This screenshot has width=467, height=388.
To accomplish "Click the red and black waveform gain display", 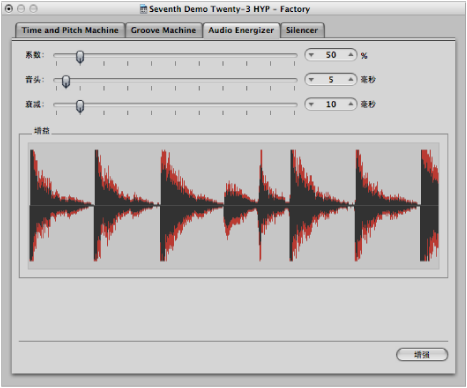I will coord(234,206).
